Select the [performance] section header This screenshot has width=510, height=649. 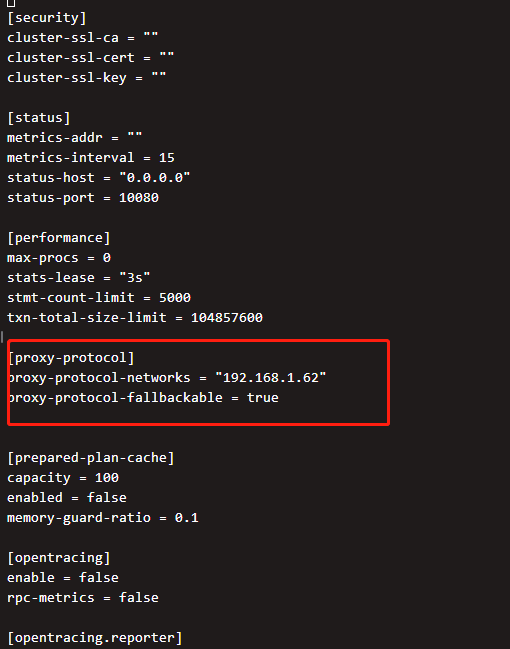click(x=59, y=238)
